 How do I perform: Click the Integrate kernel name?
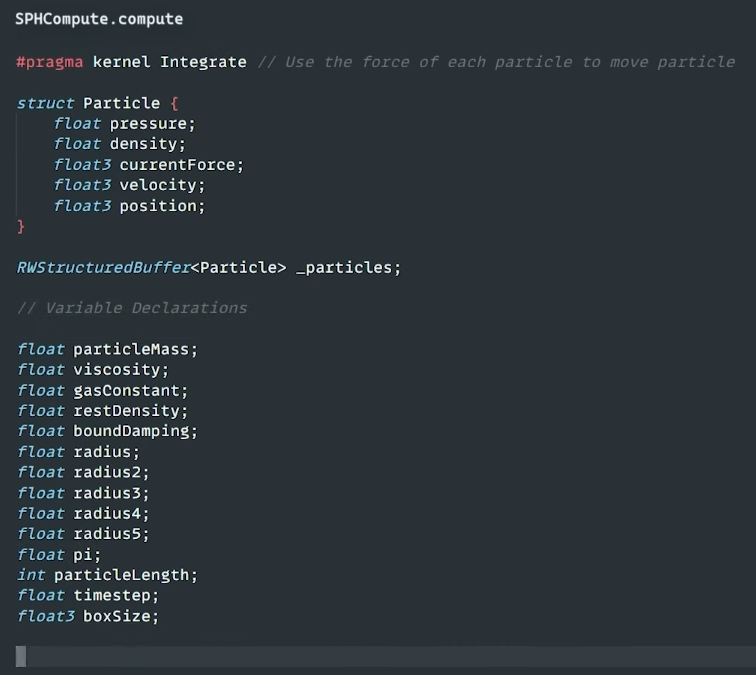click(x=203, y=62)
